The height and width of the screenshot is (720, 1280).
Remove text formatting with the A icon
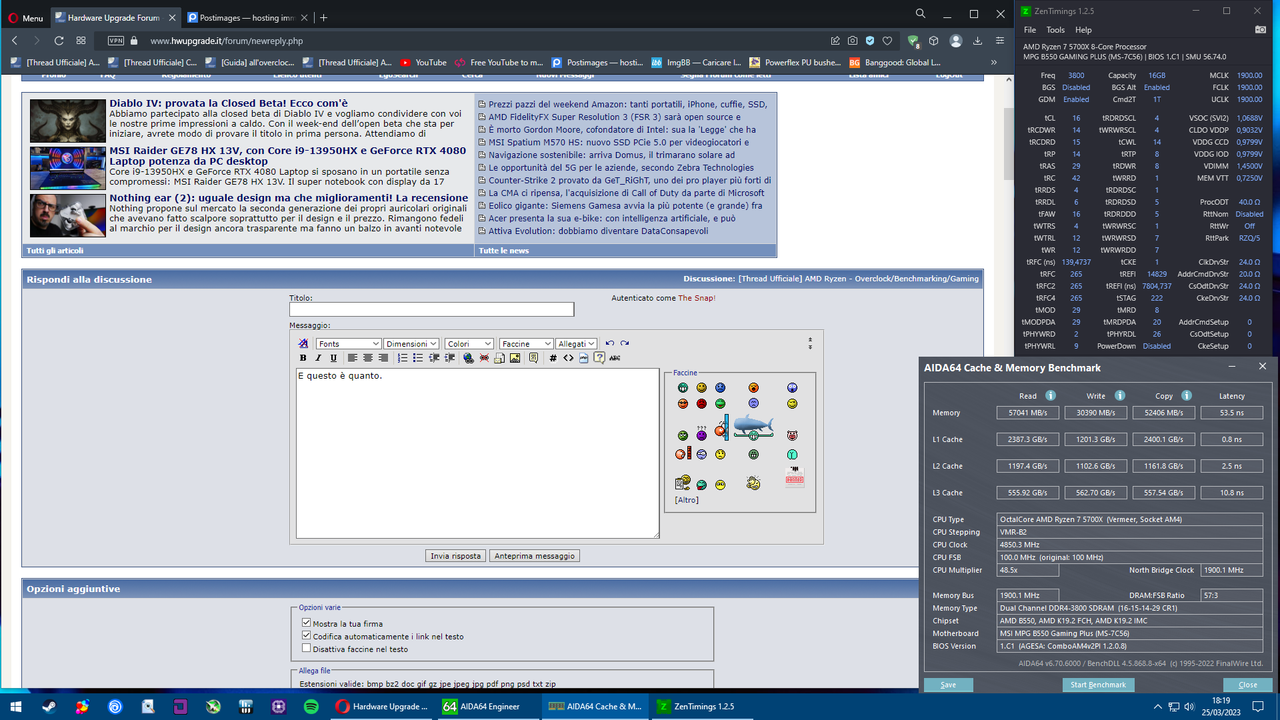click(x=303, y=343)
